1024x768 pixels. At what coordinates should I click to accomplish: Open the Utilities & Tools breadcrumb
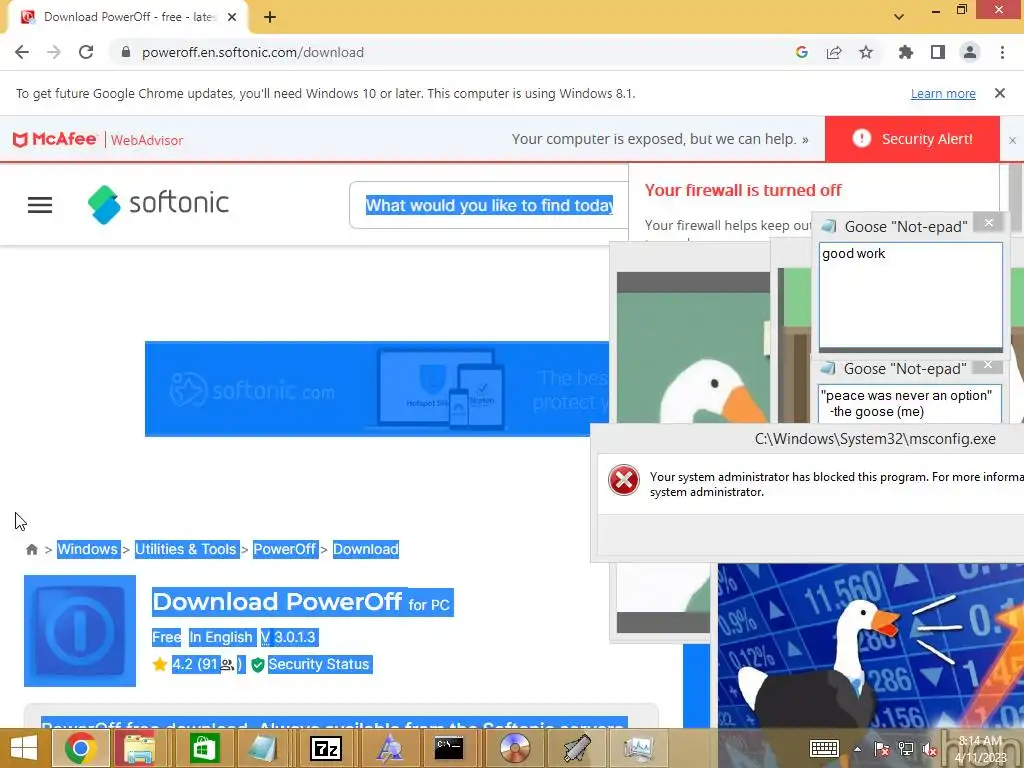click(x=185, y=549)
